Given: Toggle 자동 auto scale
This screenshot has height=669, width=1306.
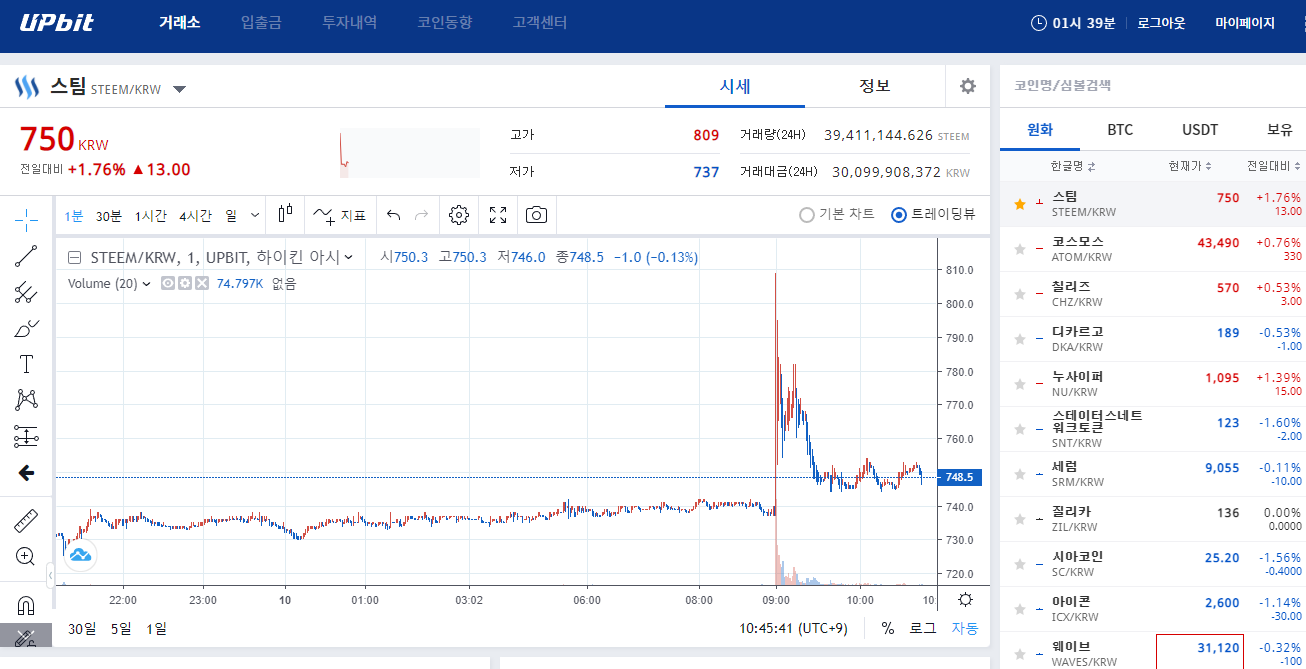Looking at the screenshot, I should 965,629.
